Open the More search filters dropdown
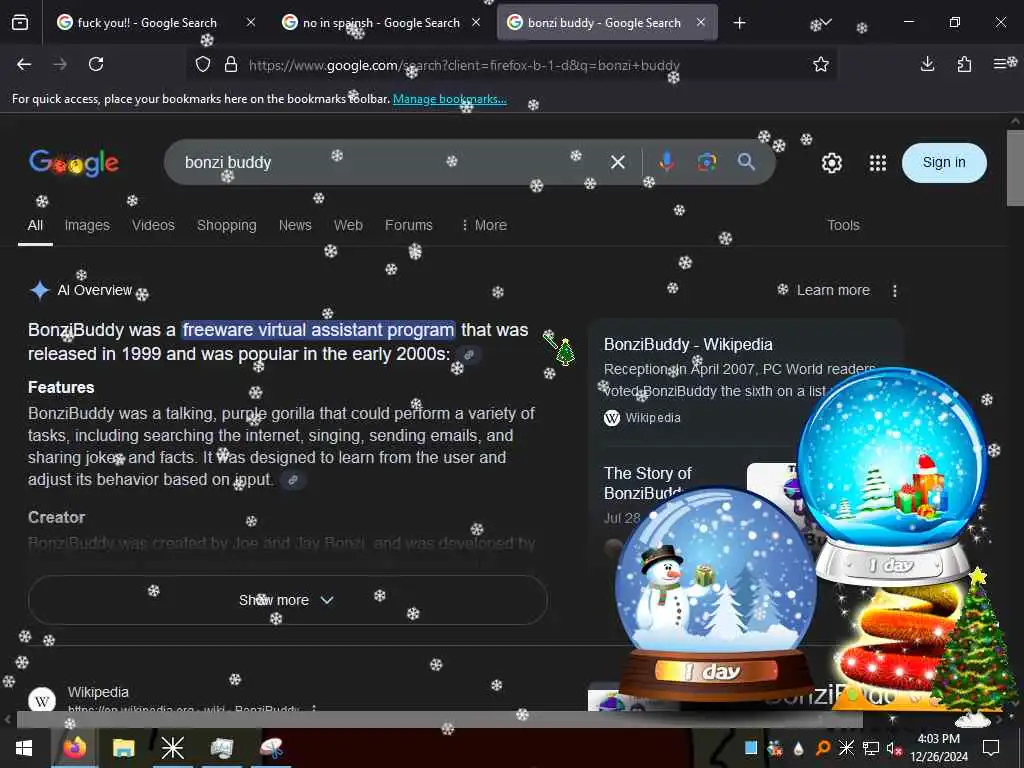This screenshot has height=768, width=1024. 484,225
